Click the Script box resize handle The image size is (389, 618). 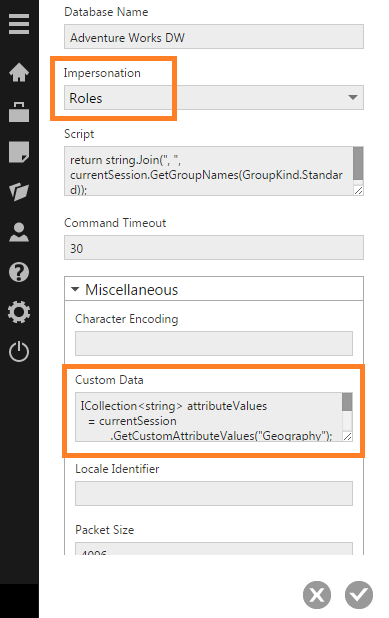coord(358,190)
